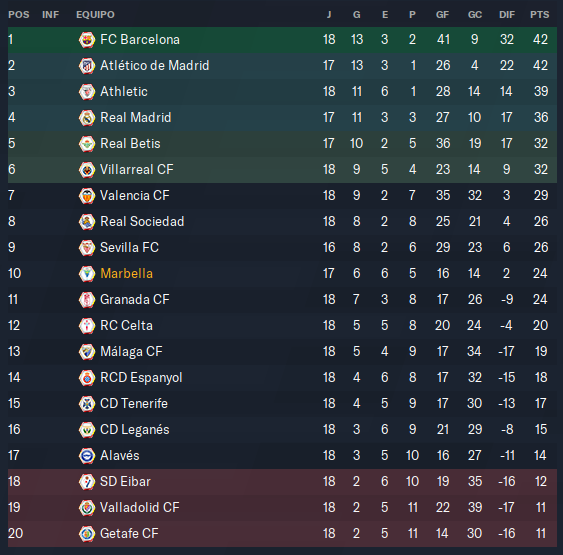Click the Real Betis crest icon

[x=87, y=144]
